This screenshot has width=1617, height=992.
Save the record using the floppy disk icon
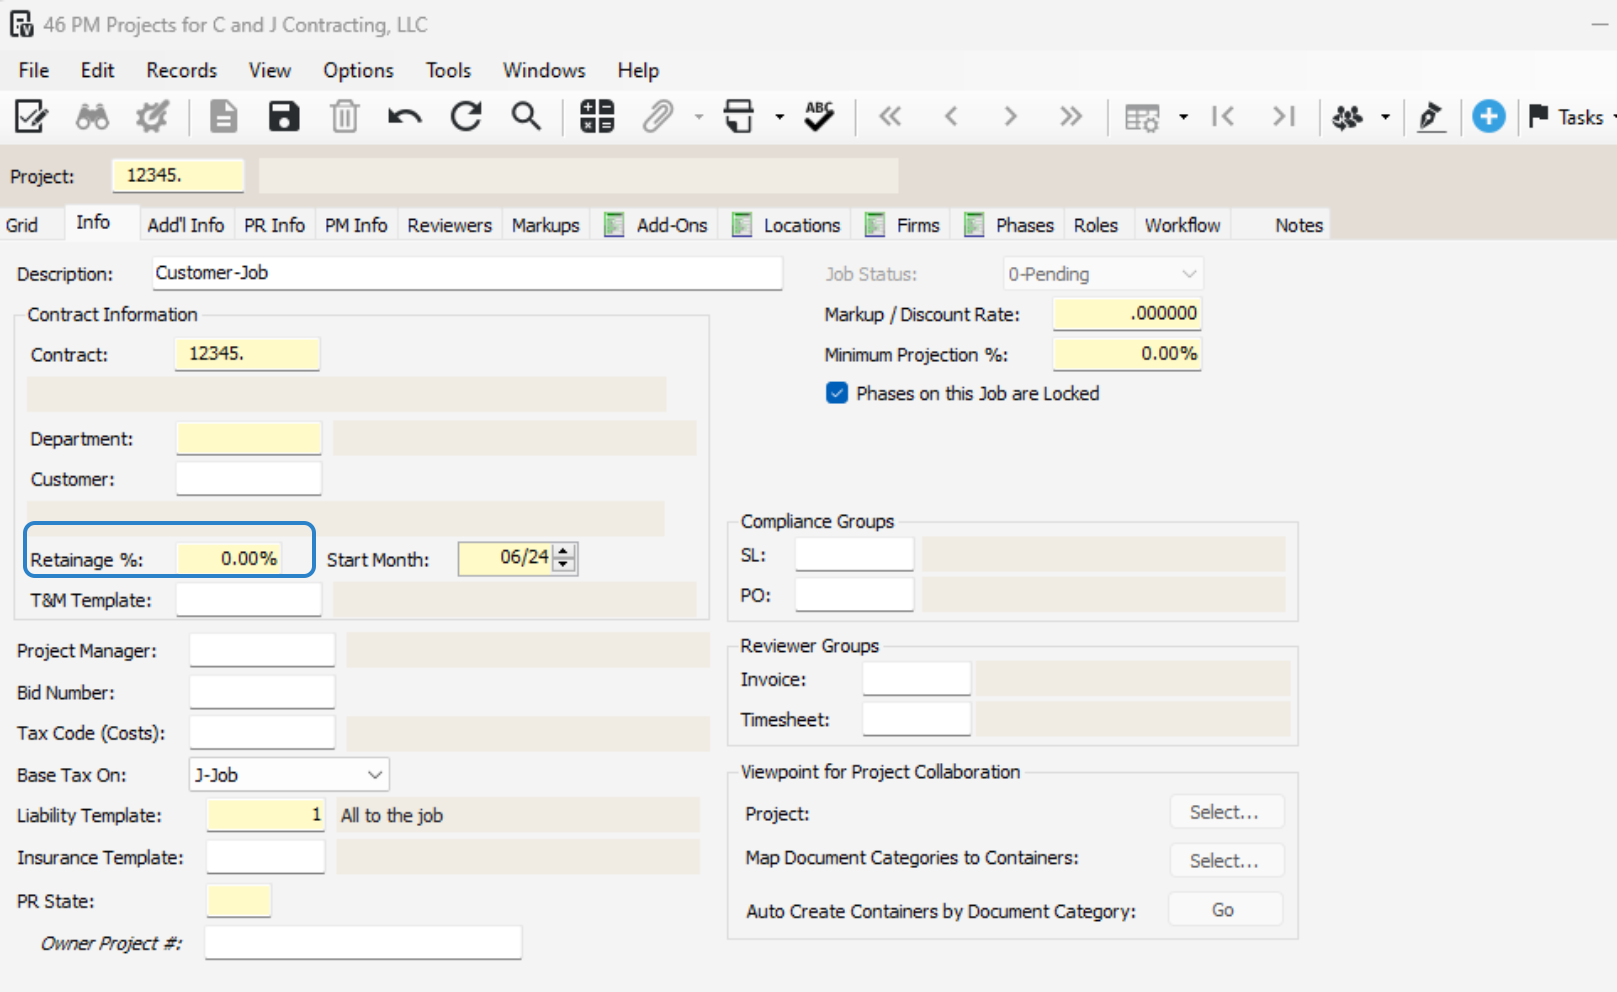pos(284,117)
